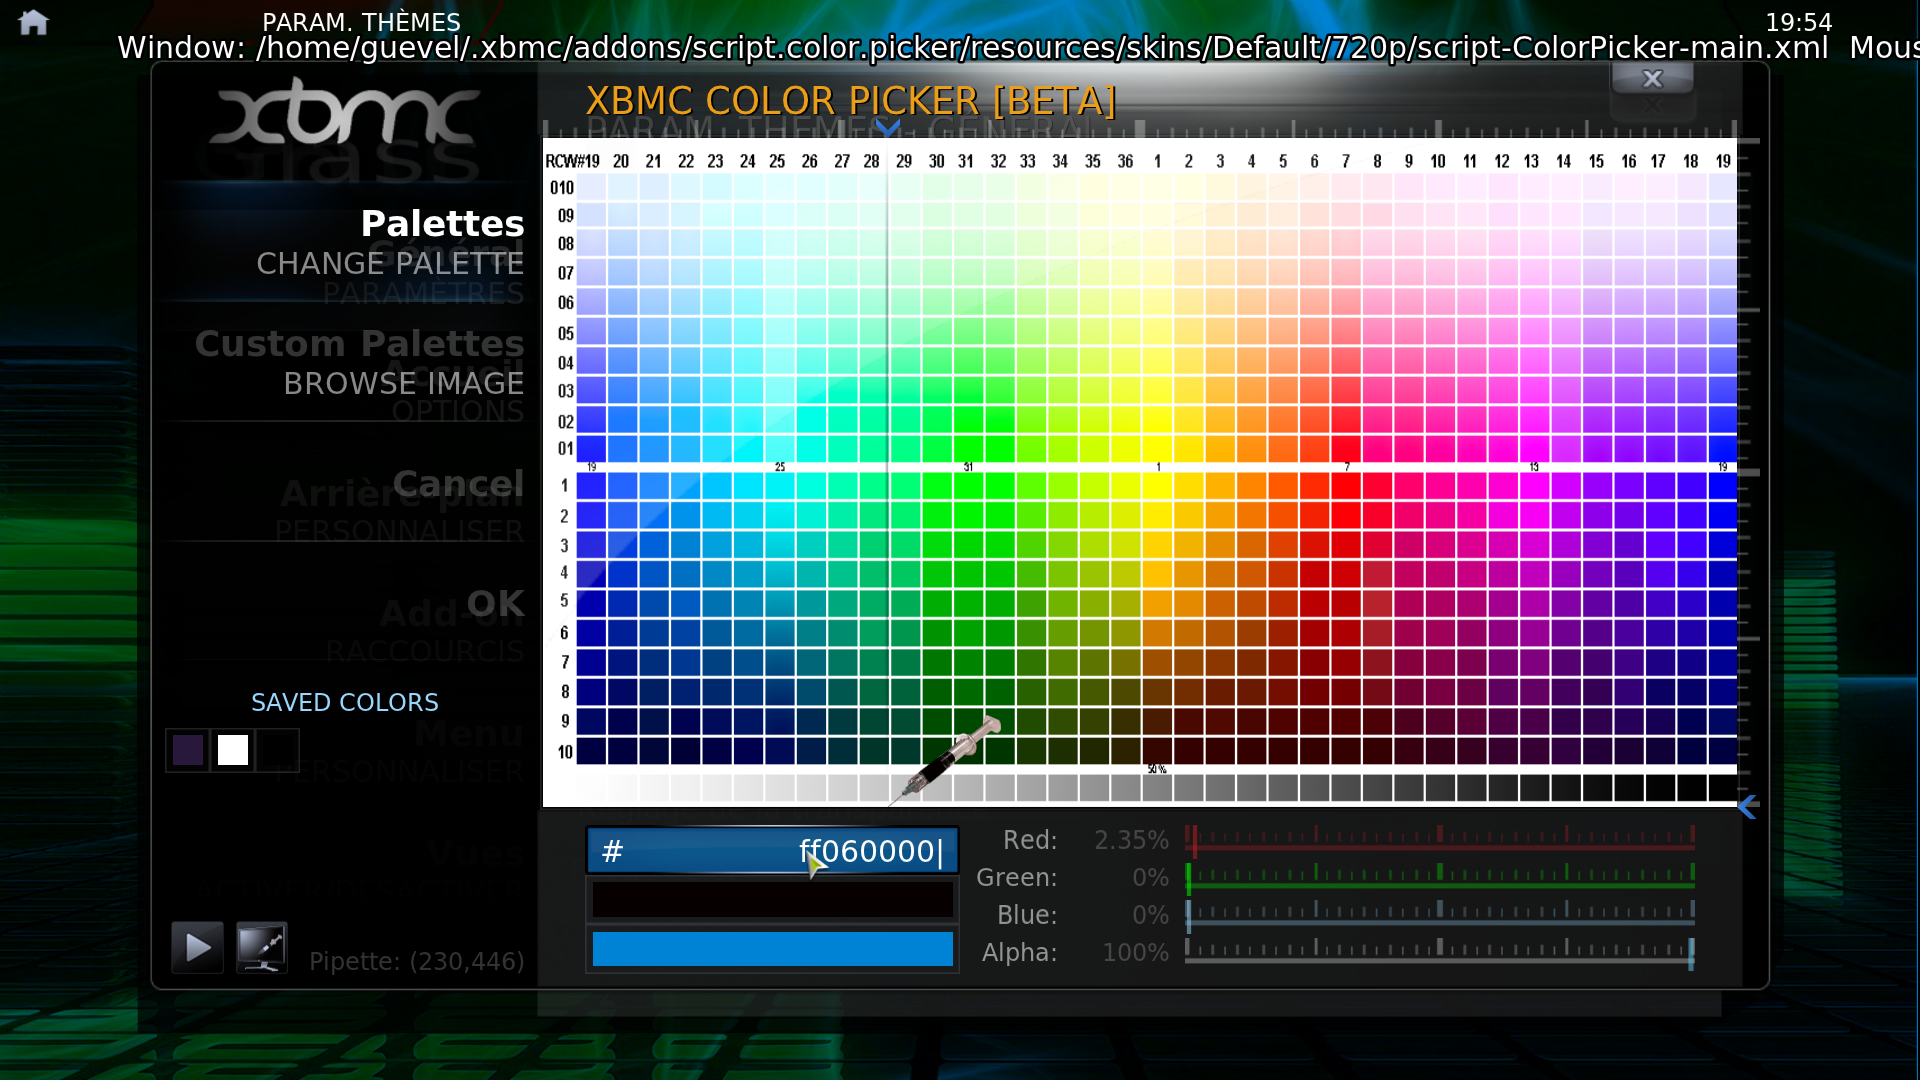
Task: Click the Alpha 100% value
Action: pos(1135,953)
